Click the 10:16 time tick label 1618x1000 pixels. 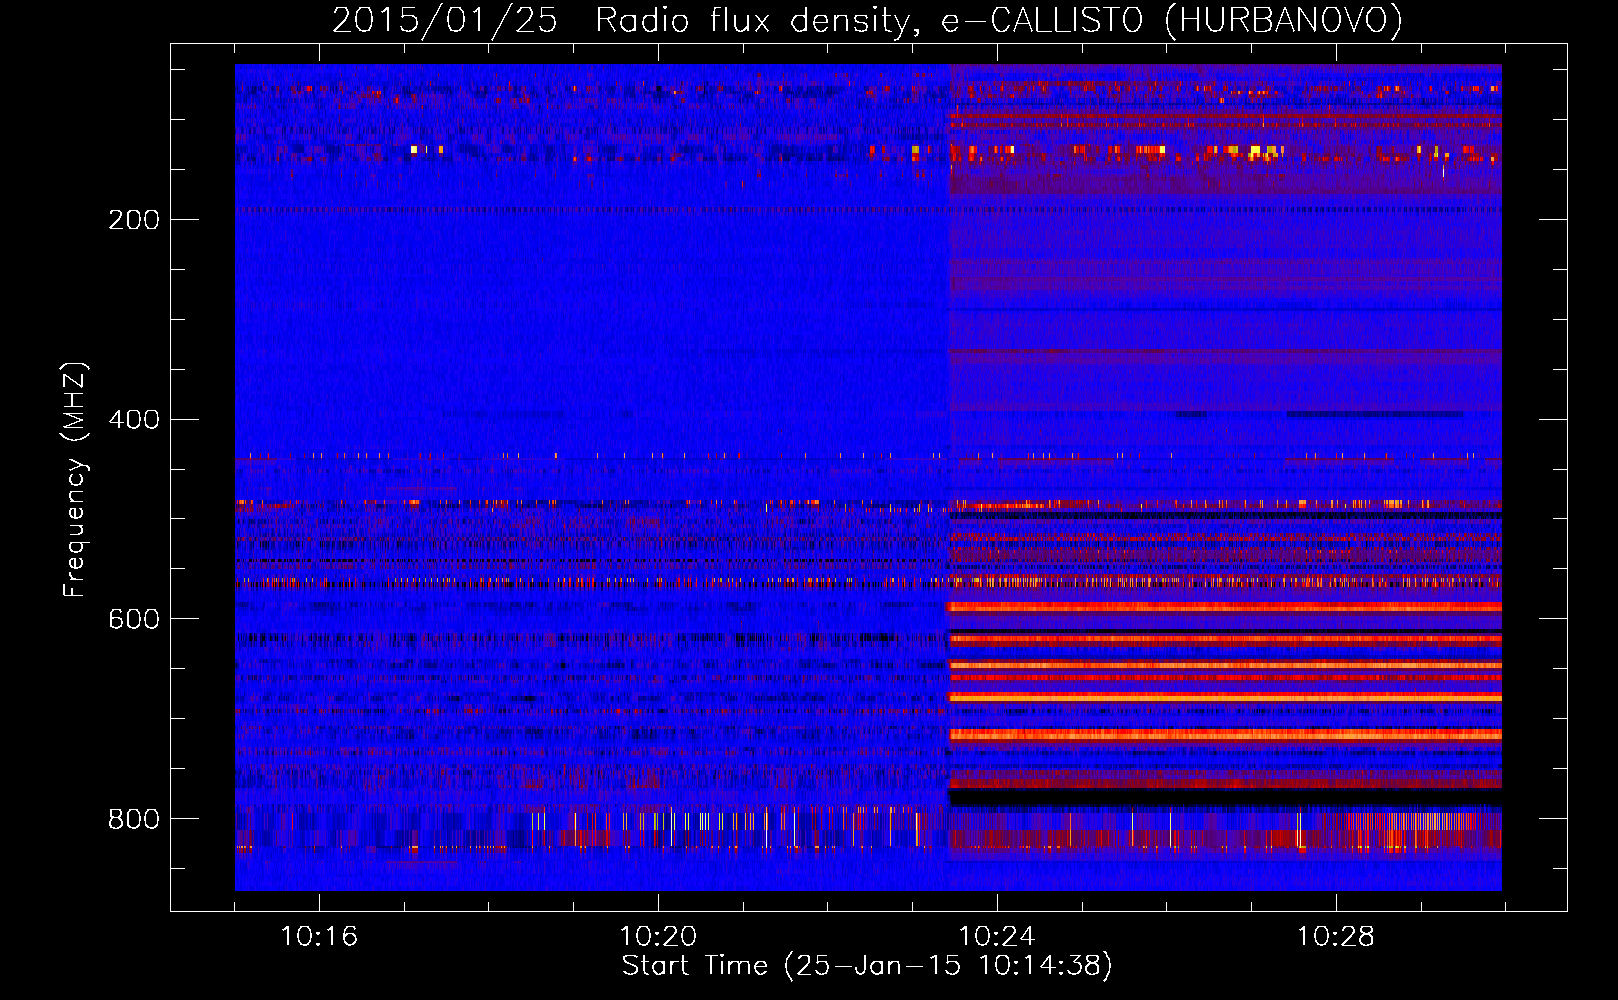coord(319,937)
